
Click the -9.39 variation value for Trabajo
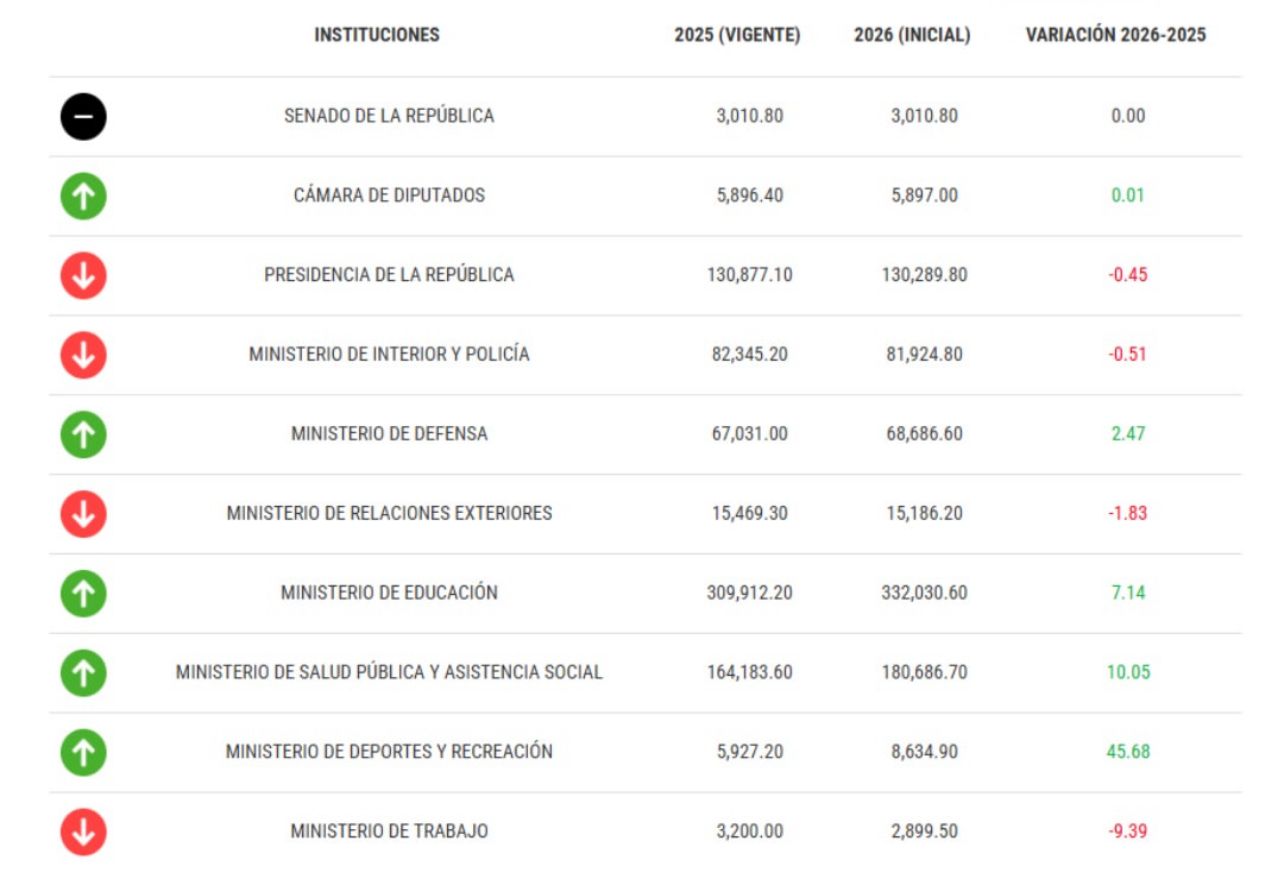(1128, 832)
